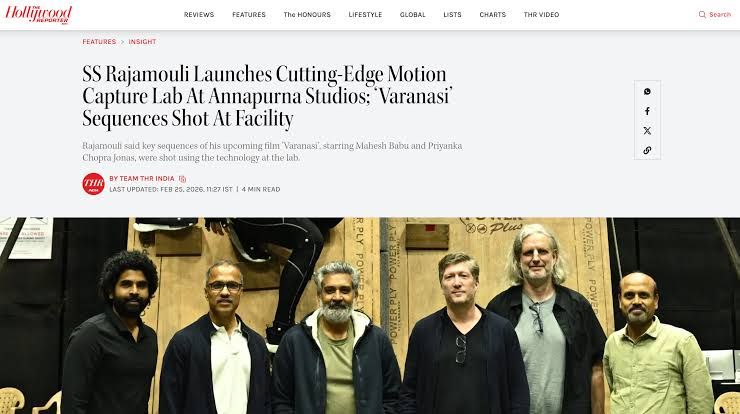Go to The Honours section
Screen dimensions: 740x414
tap(307, 15)
